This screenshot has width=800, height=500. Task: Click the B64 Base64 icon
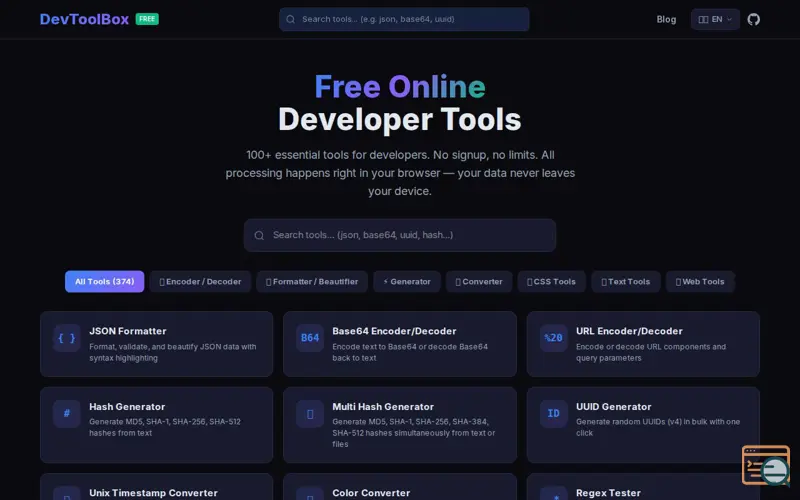pyautogui.click(x=310, y=338)
